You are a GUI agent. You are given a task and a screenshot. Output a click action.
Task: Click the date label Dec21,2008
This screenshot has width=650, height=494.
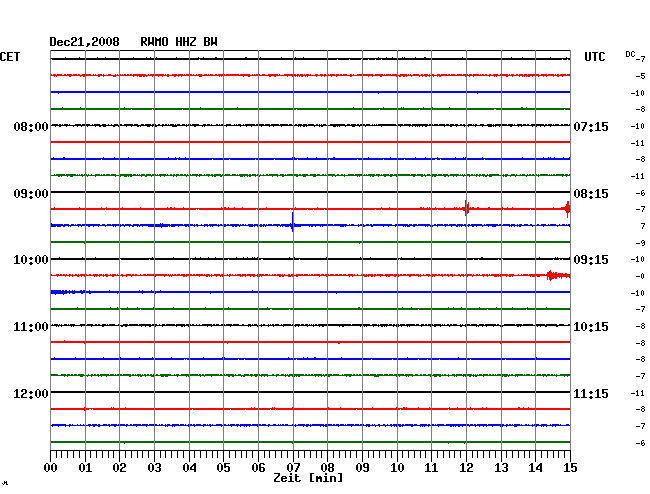[84, 42]
